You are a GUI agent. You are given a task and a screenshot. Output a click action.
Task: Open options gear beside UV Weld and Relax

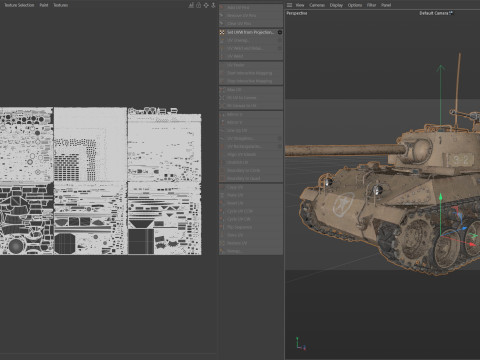point(280,48)
